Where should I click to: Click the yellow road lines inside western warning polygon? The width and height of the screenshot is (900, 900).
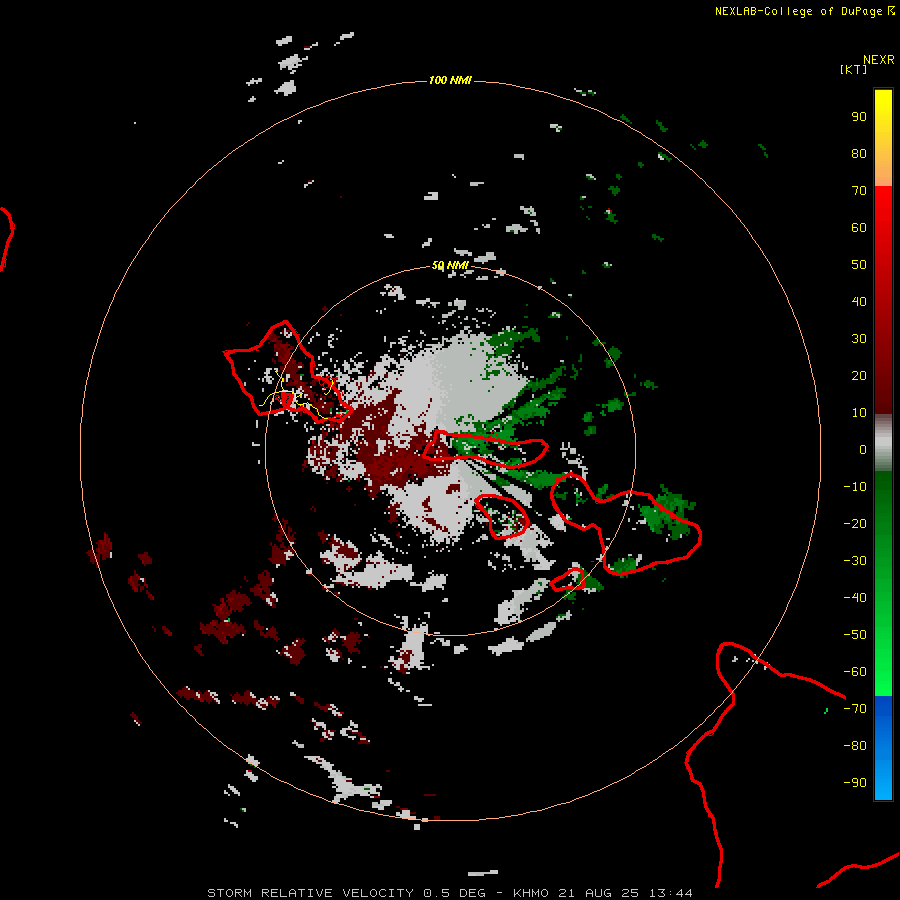(296, 396)
